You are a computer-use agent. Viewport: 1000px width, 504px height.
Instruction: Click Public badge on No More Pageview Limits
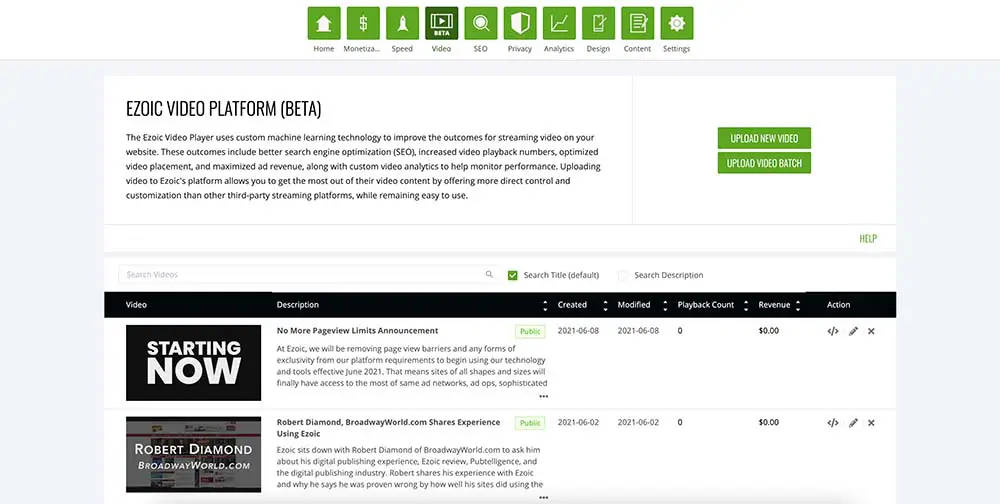(530, 332)
